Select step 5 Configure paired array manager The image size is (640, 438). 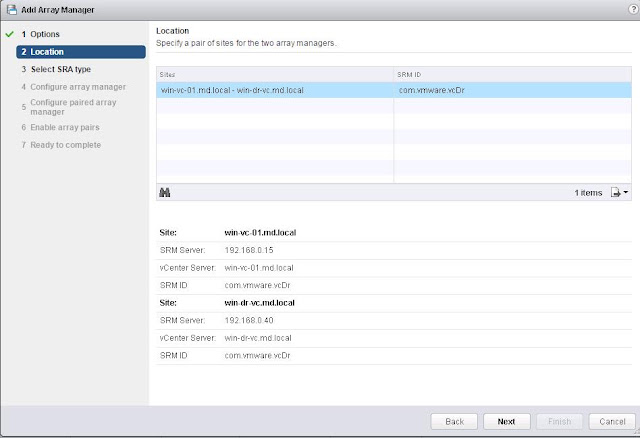point(69,107)
